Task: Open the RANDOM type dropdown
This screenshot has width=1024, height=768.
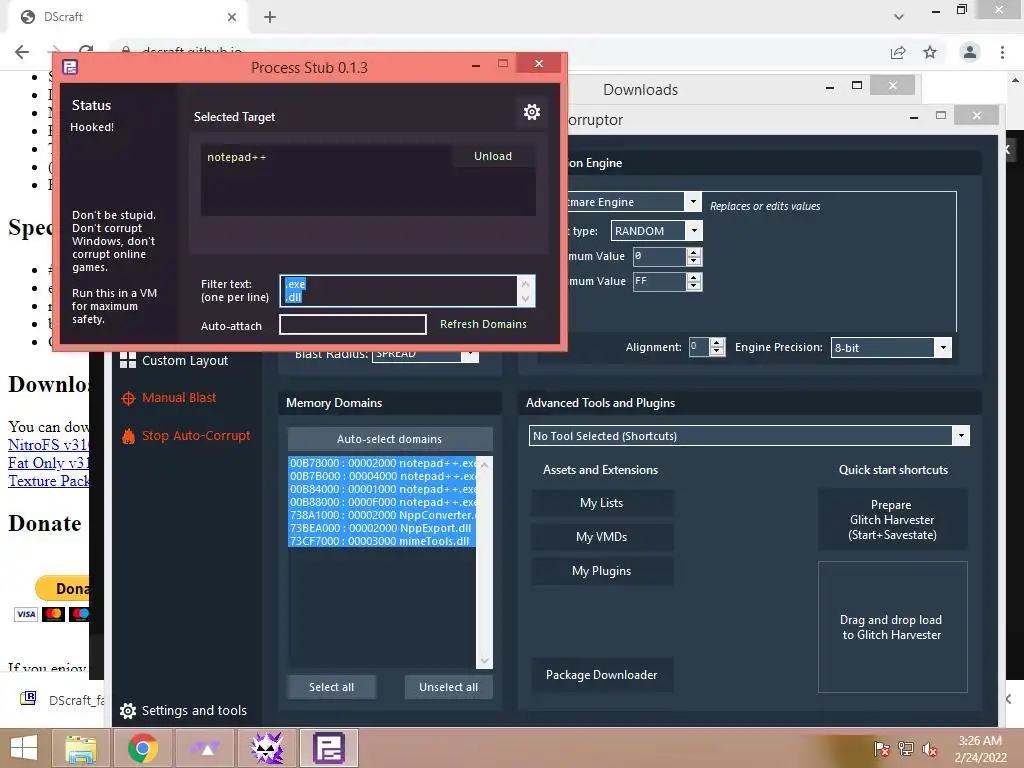Action: (x=694, y=231)
